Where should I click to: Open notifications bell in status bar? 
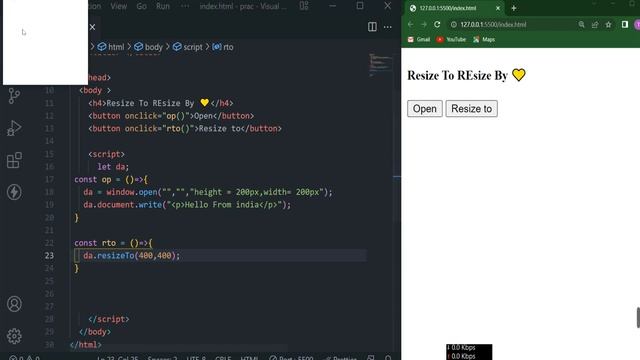pyautogui.click(x=388, y=358)
